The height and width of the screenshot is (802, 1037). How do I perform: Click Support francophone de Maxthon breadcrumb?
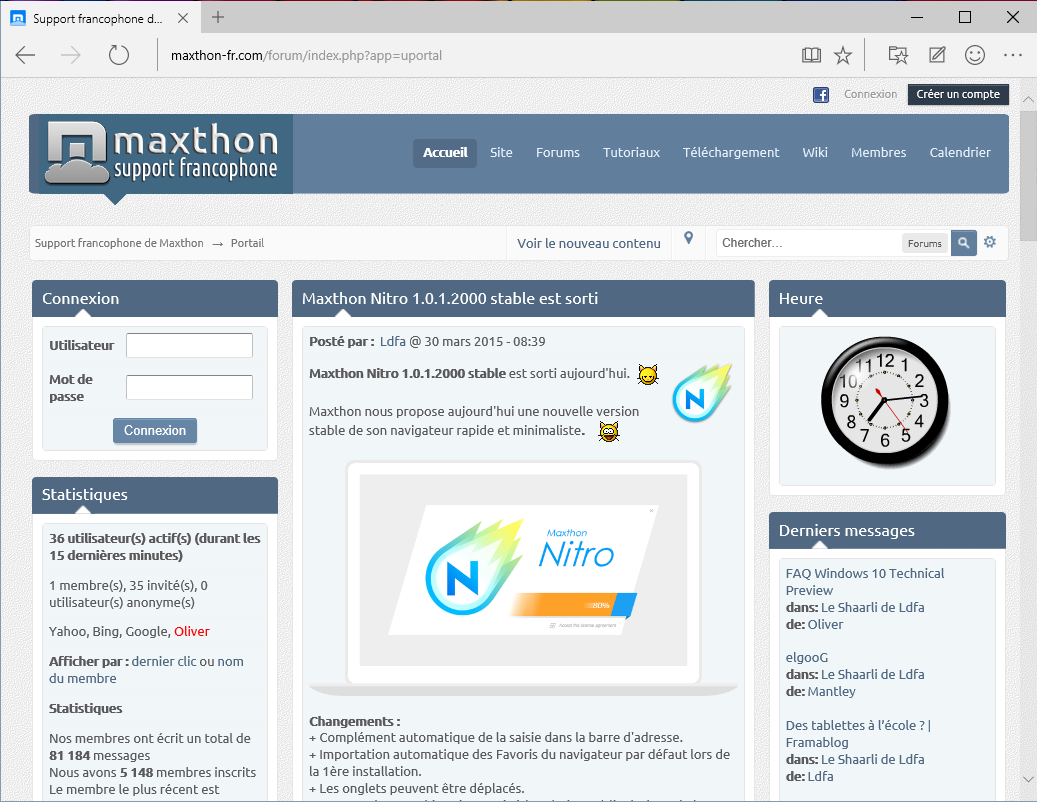tap(119, 243)
